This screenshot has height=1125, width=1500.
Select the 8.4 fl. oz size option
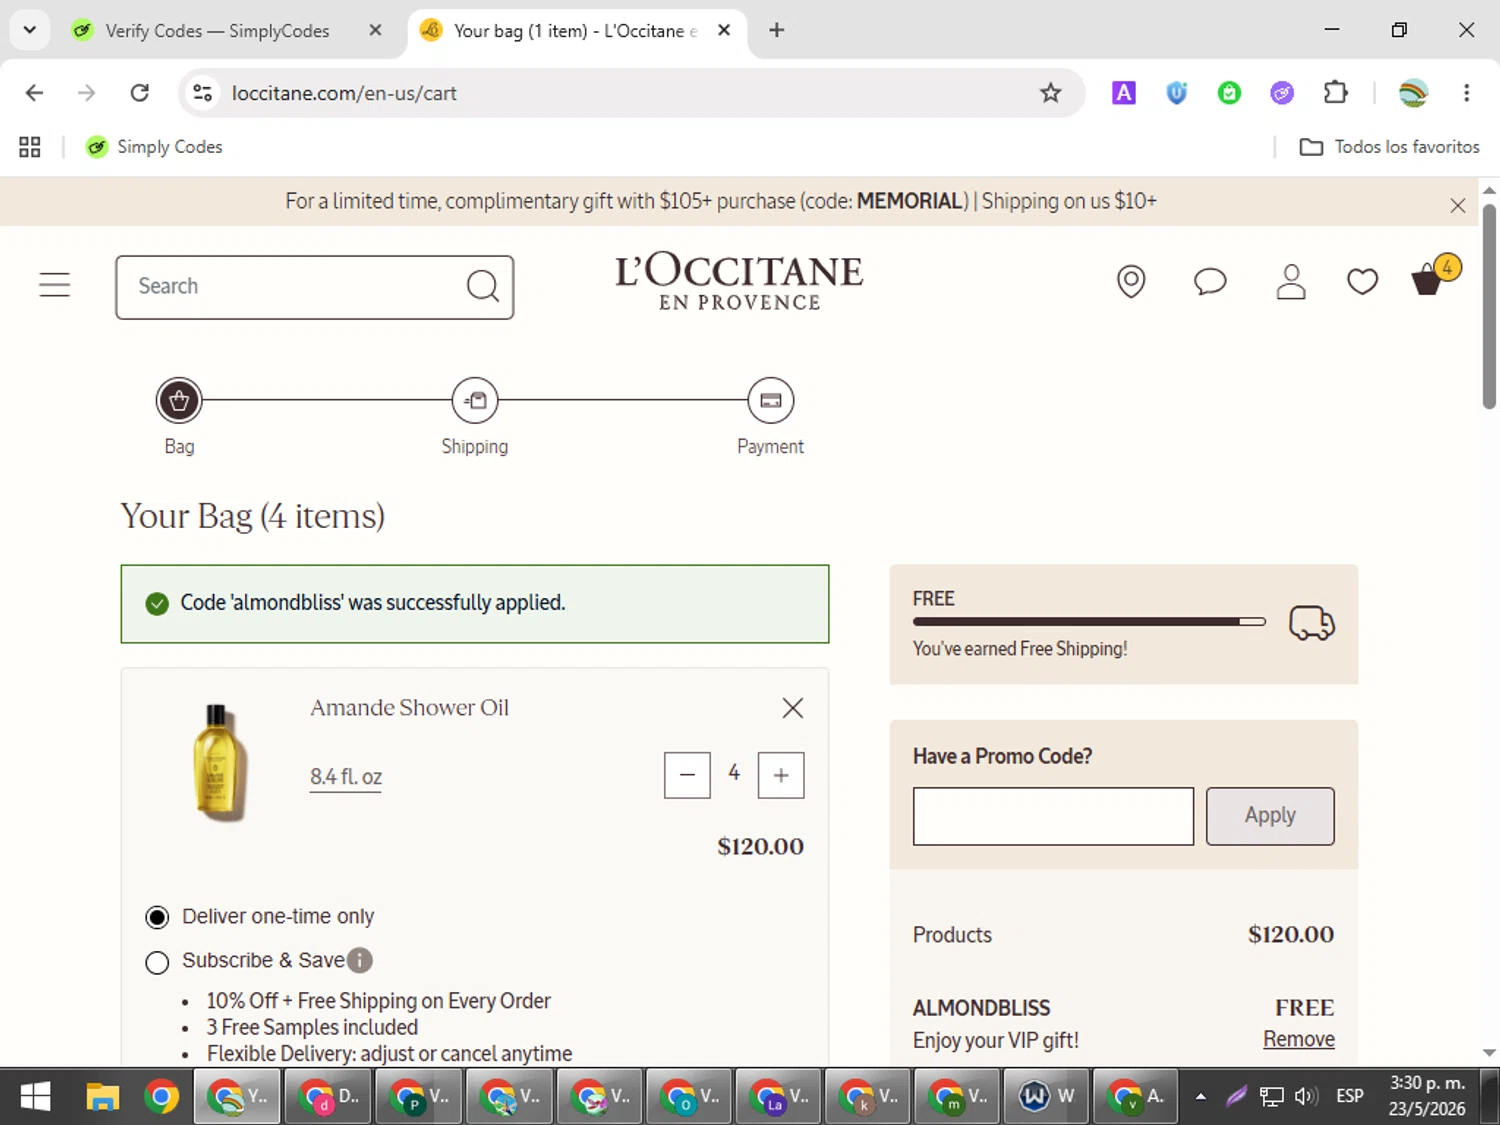[346, 777]
